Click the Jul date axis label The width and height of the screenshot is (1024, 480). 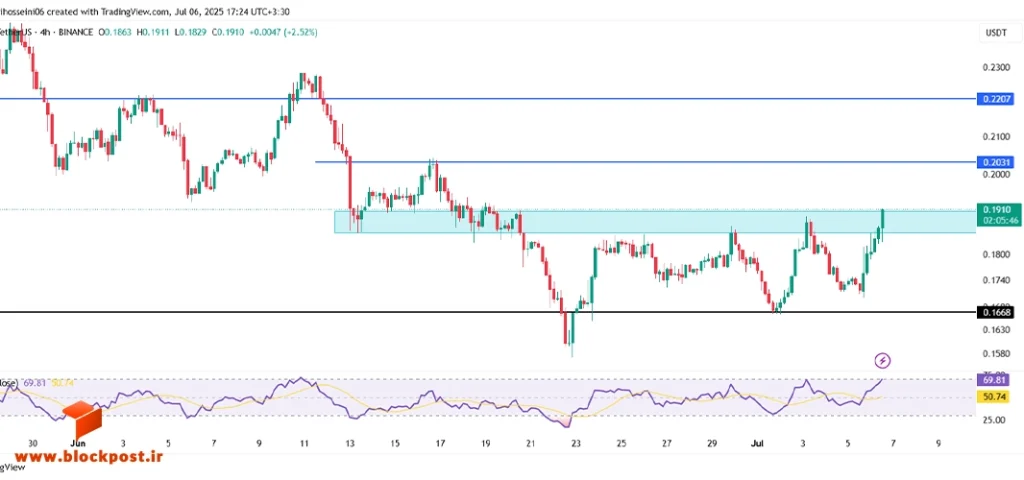(x=758, y=443)
